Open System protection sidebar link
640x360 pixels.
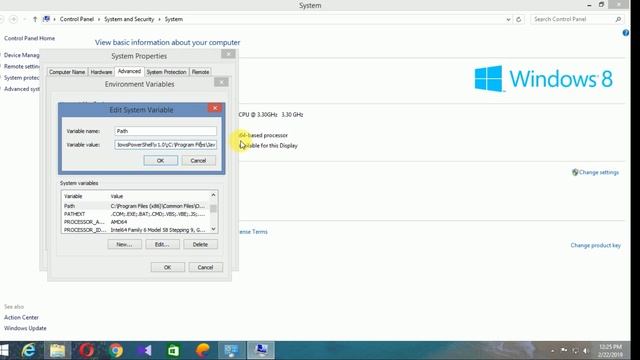[22, 78]
